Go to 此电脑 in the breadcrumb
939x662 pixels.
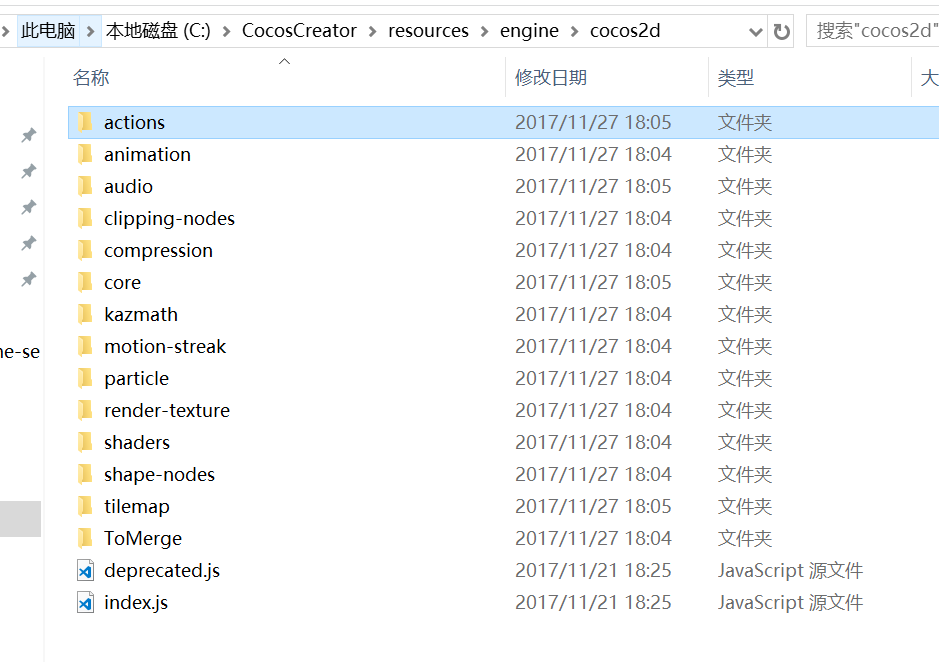[48, 31]
